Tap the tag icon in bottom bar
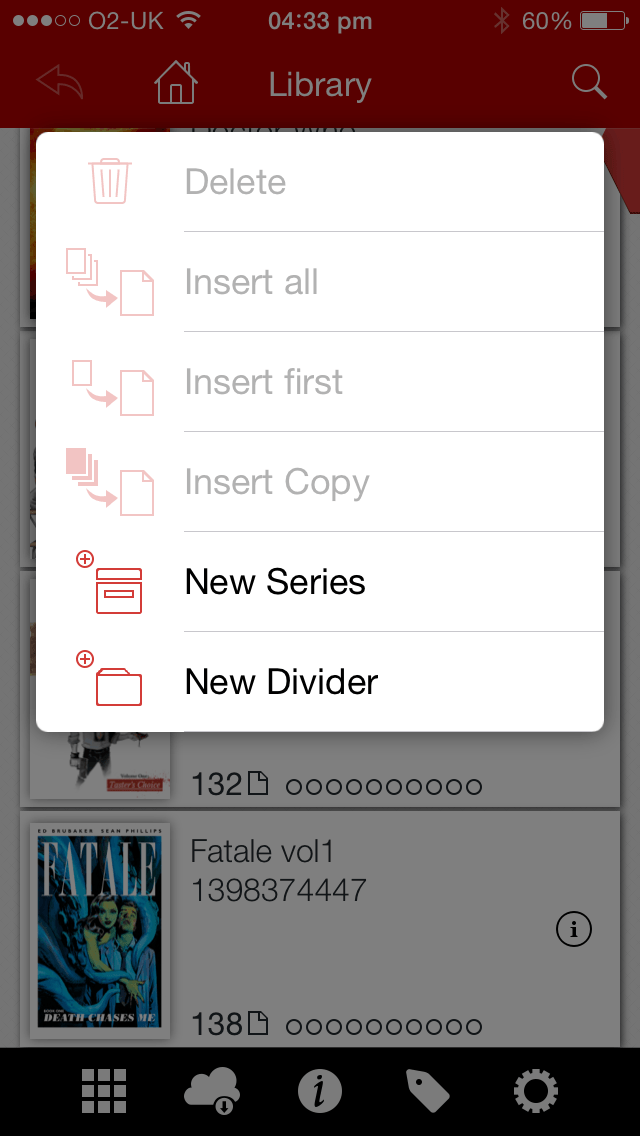The height and width of the screenshot is (1136, 640). coord(428,1090)
